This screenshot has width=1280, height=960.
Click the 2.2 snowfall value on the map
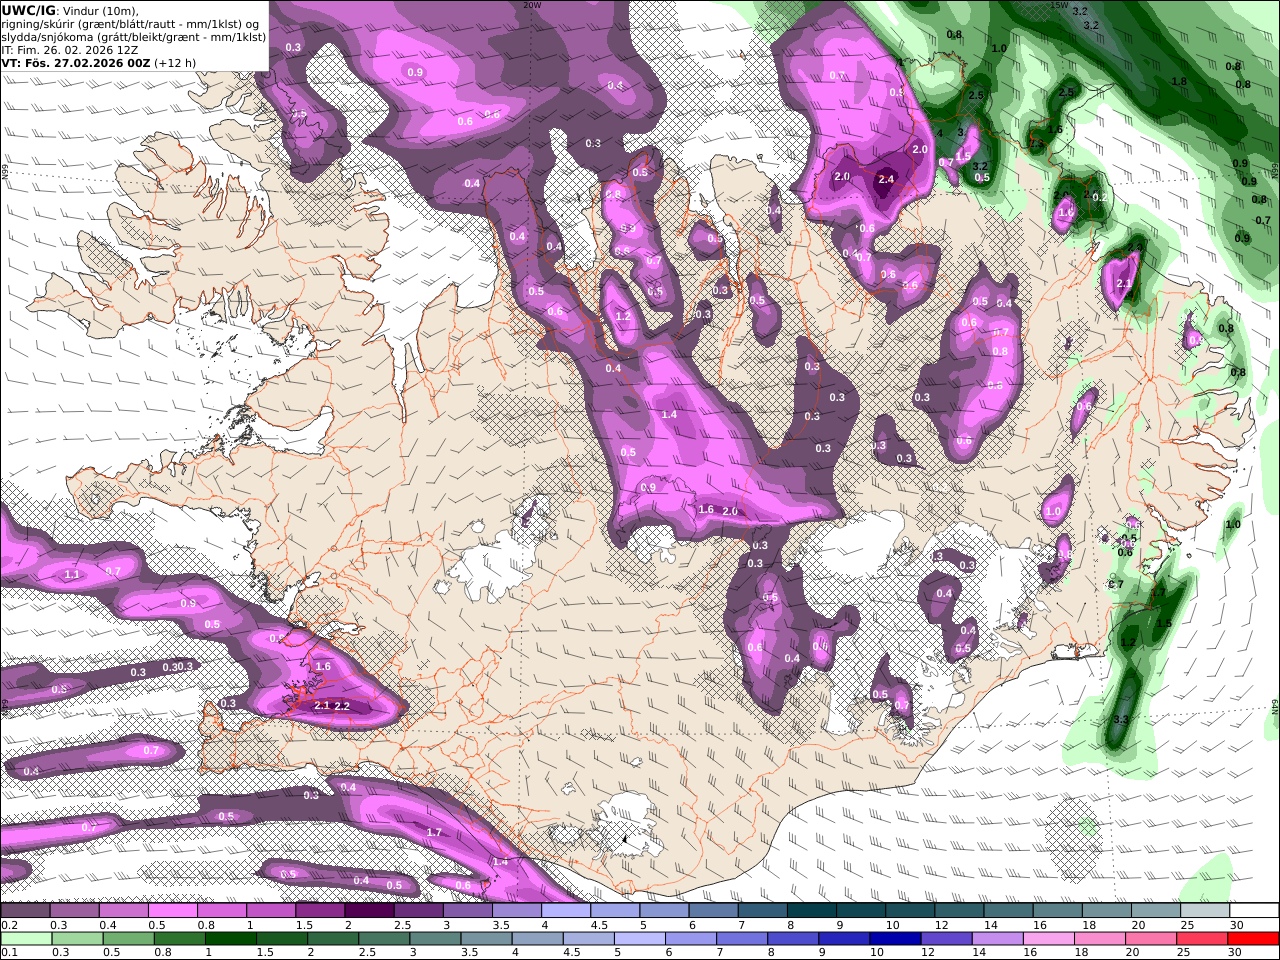tap(341, 706)
